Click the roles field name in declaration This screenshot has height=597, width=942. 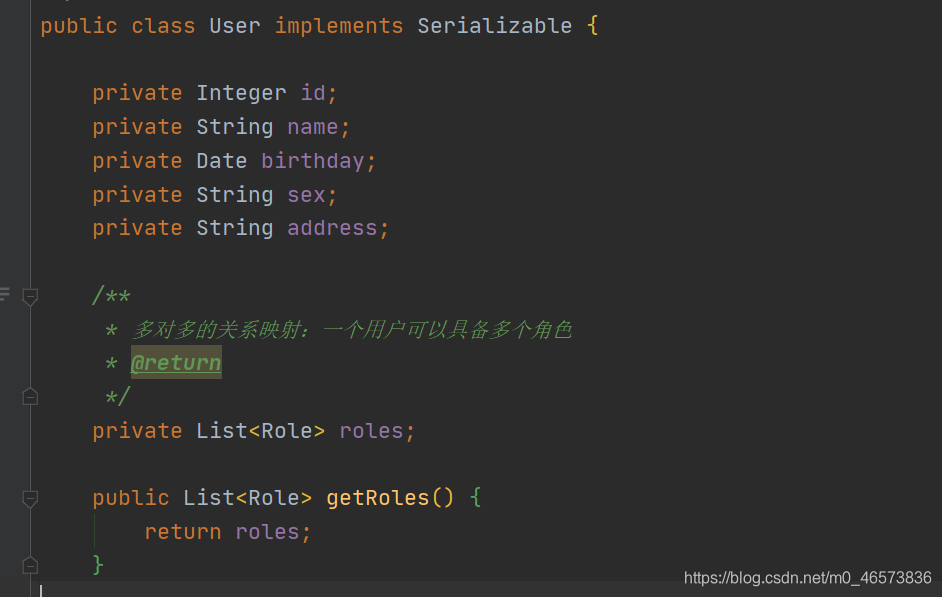click(x=371, y=431)
